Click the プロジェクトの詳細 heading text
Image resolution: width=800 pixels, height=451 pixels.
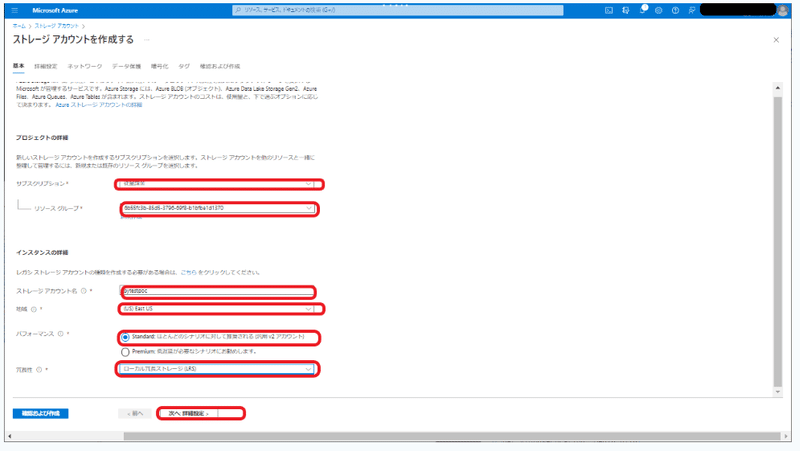(x=42, y=138)
